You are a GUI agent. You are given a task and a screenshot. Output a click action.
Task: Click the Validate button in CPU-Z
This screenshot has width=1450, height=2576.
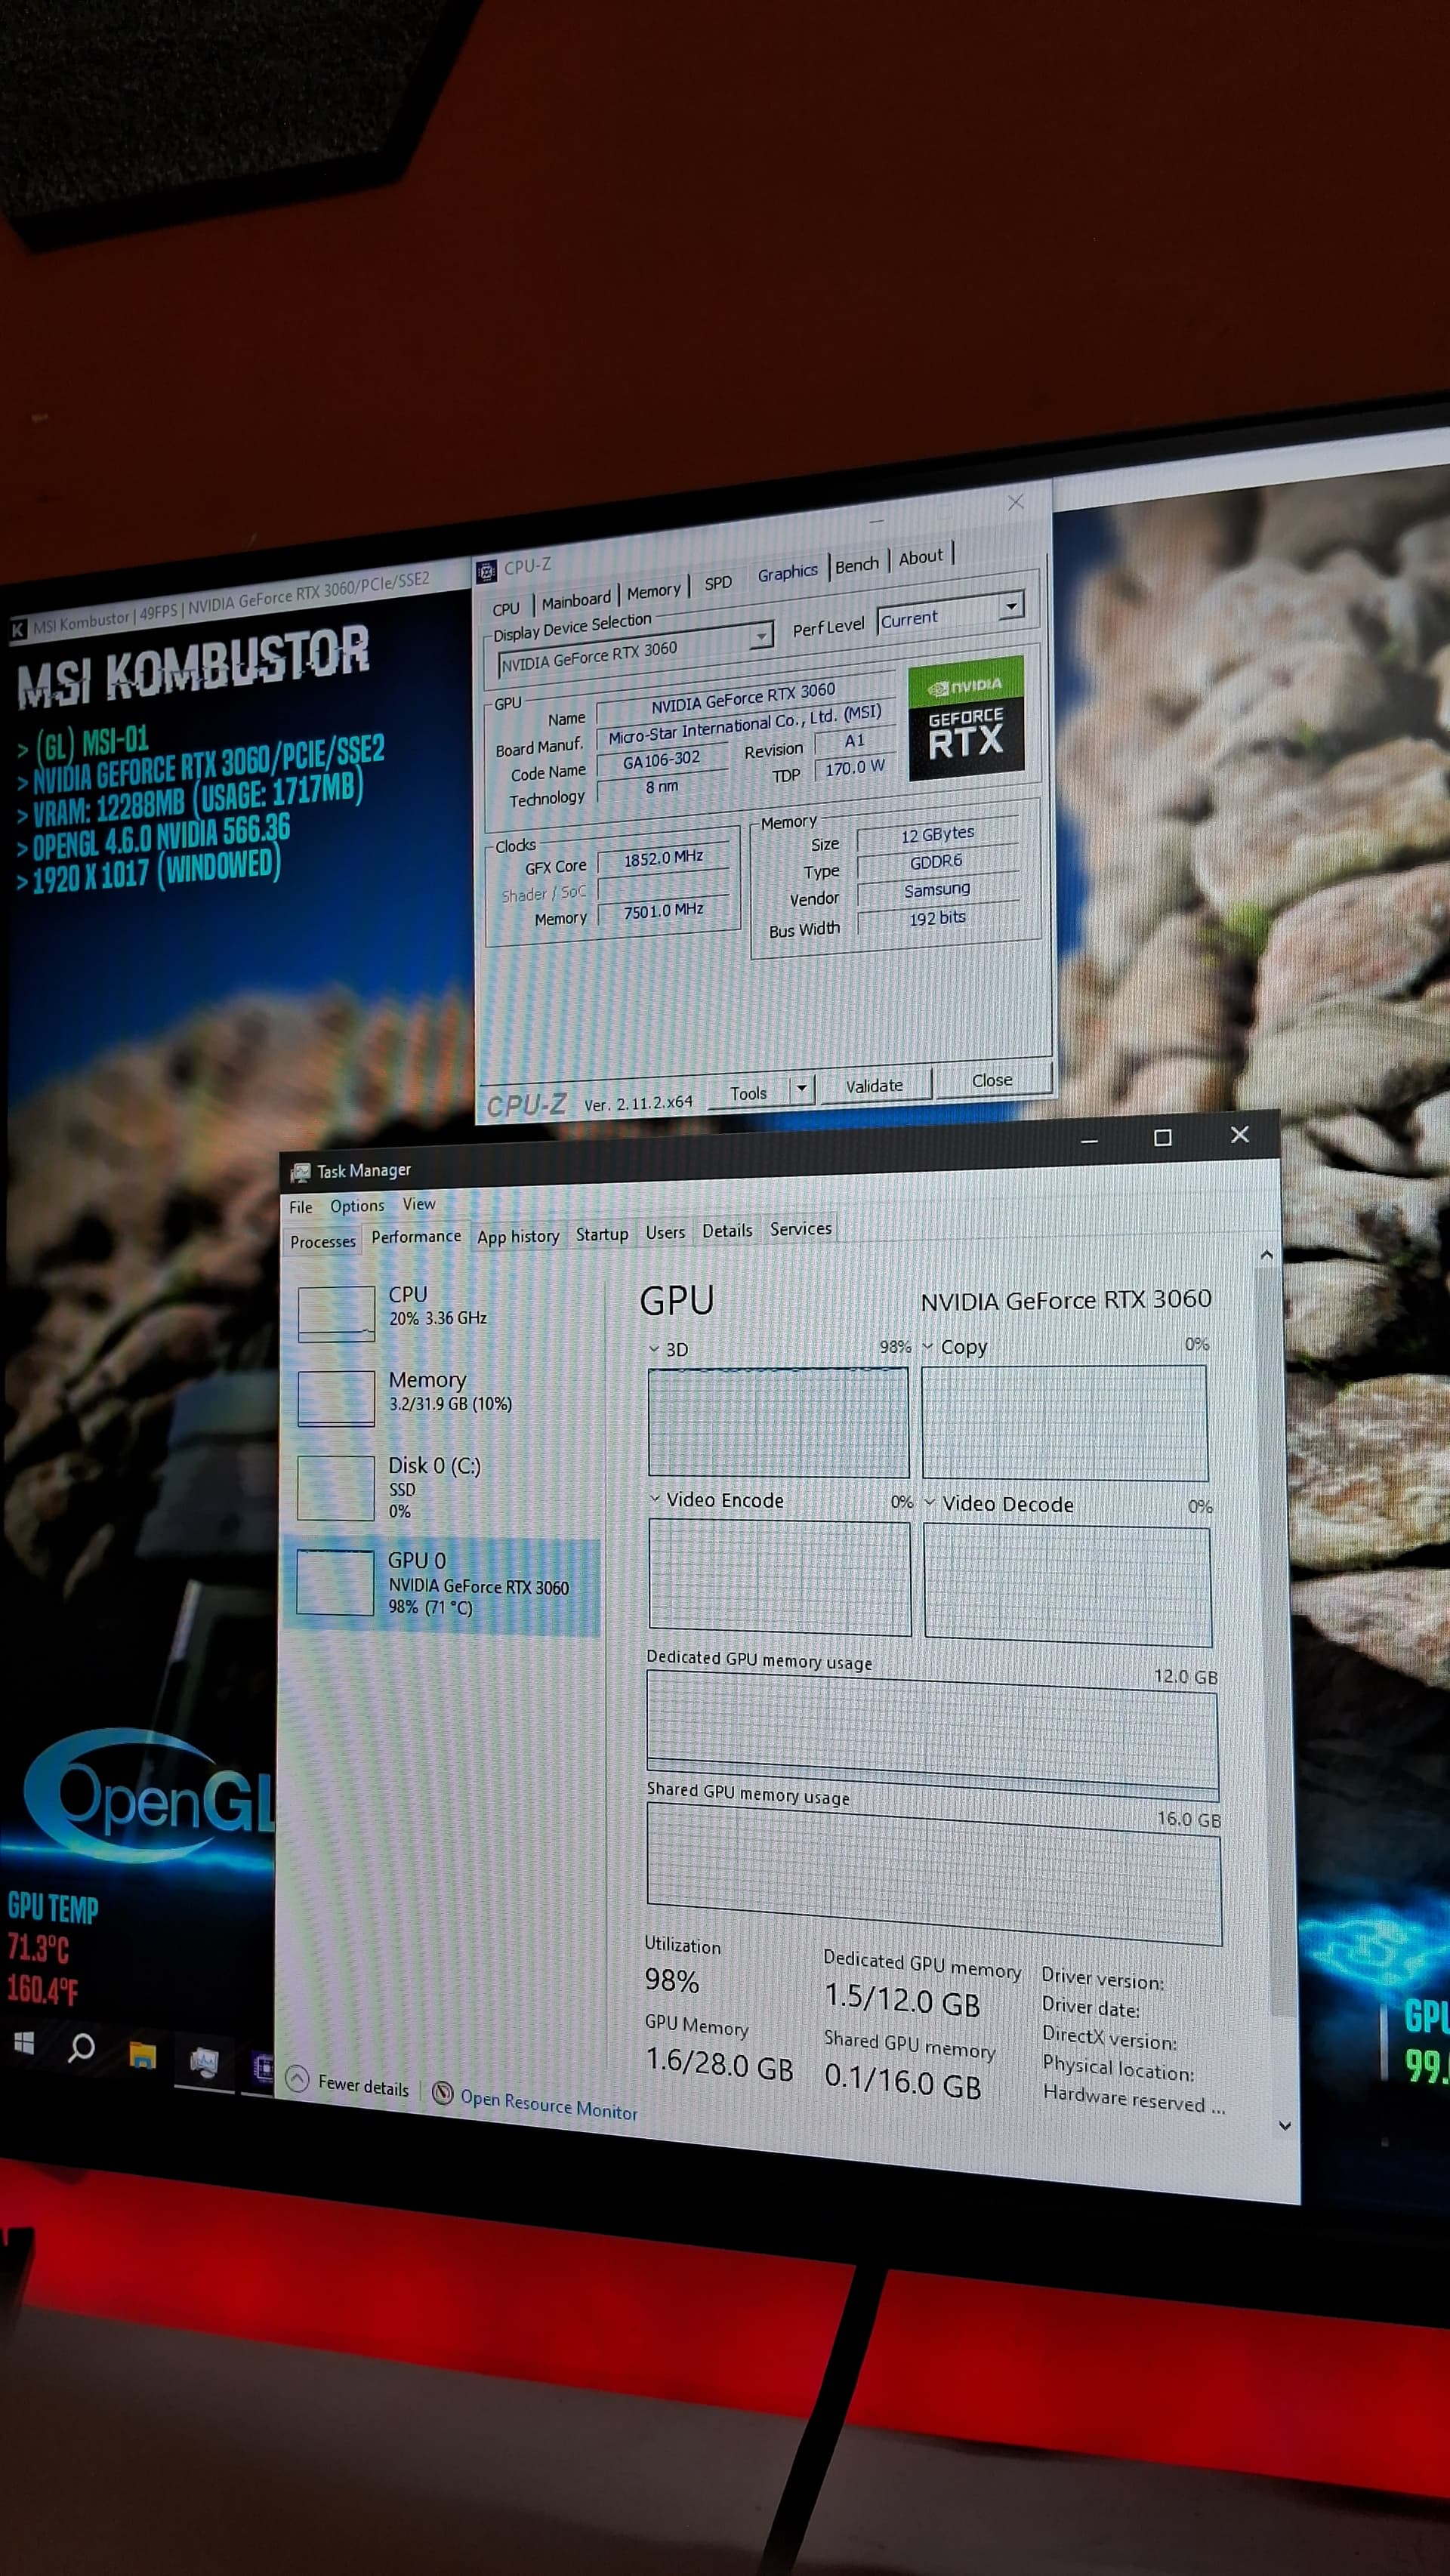click(875, 1085)
